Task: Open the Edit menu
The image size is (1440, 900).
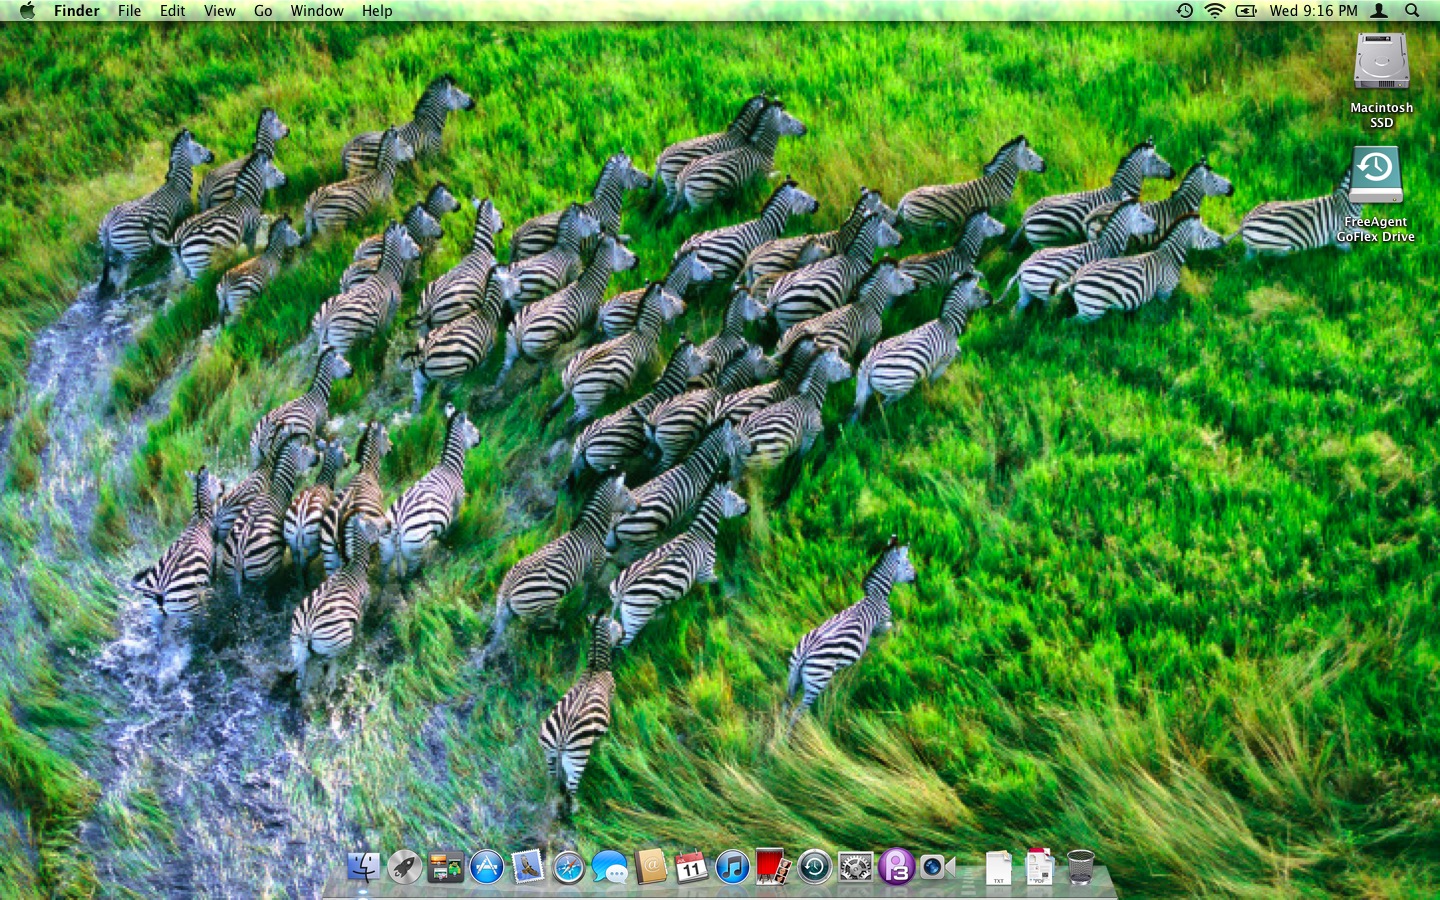Action: click(172, 11)
